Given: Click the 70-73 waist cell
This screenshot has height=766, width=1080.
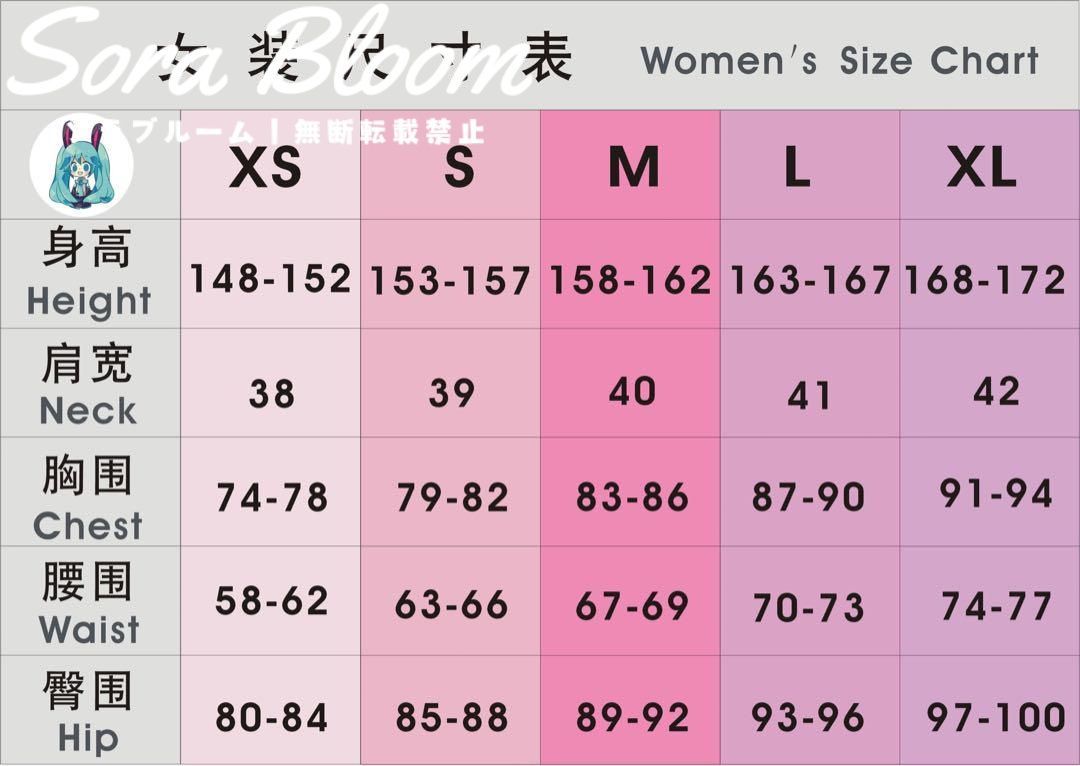Looking at the screenshot, I should coord(810,601).
